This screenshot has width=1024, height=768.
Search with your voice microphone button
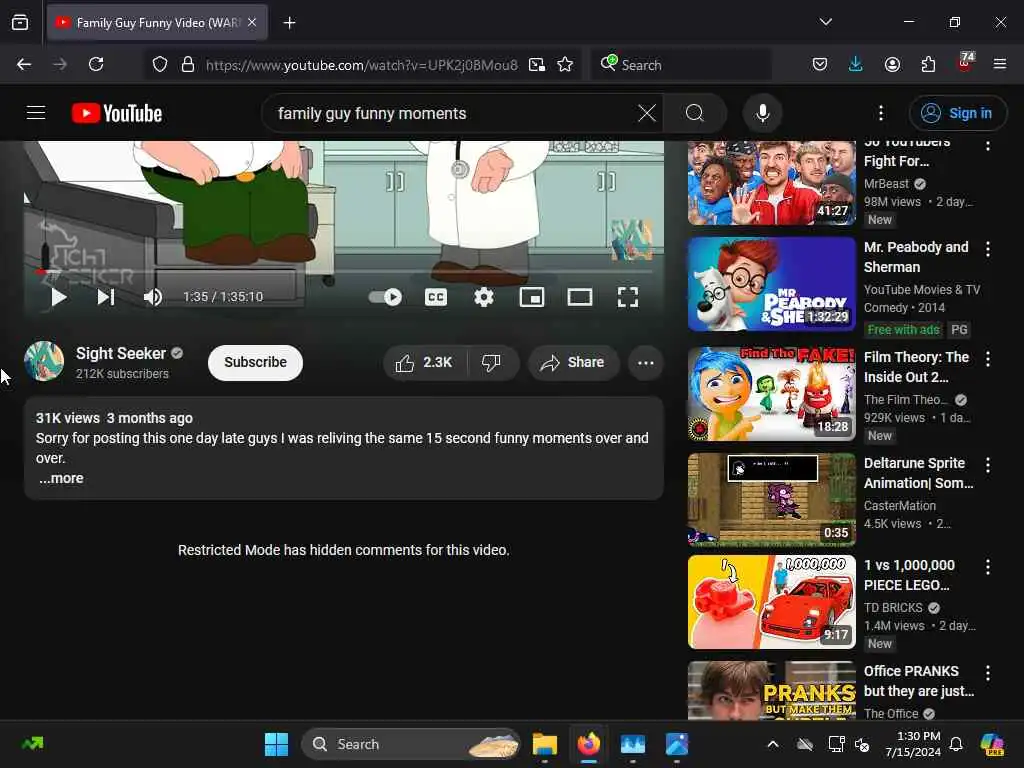[x=762, y=113]
